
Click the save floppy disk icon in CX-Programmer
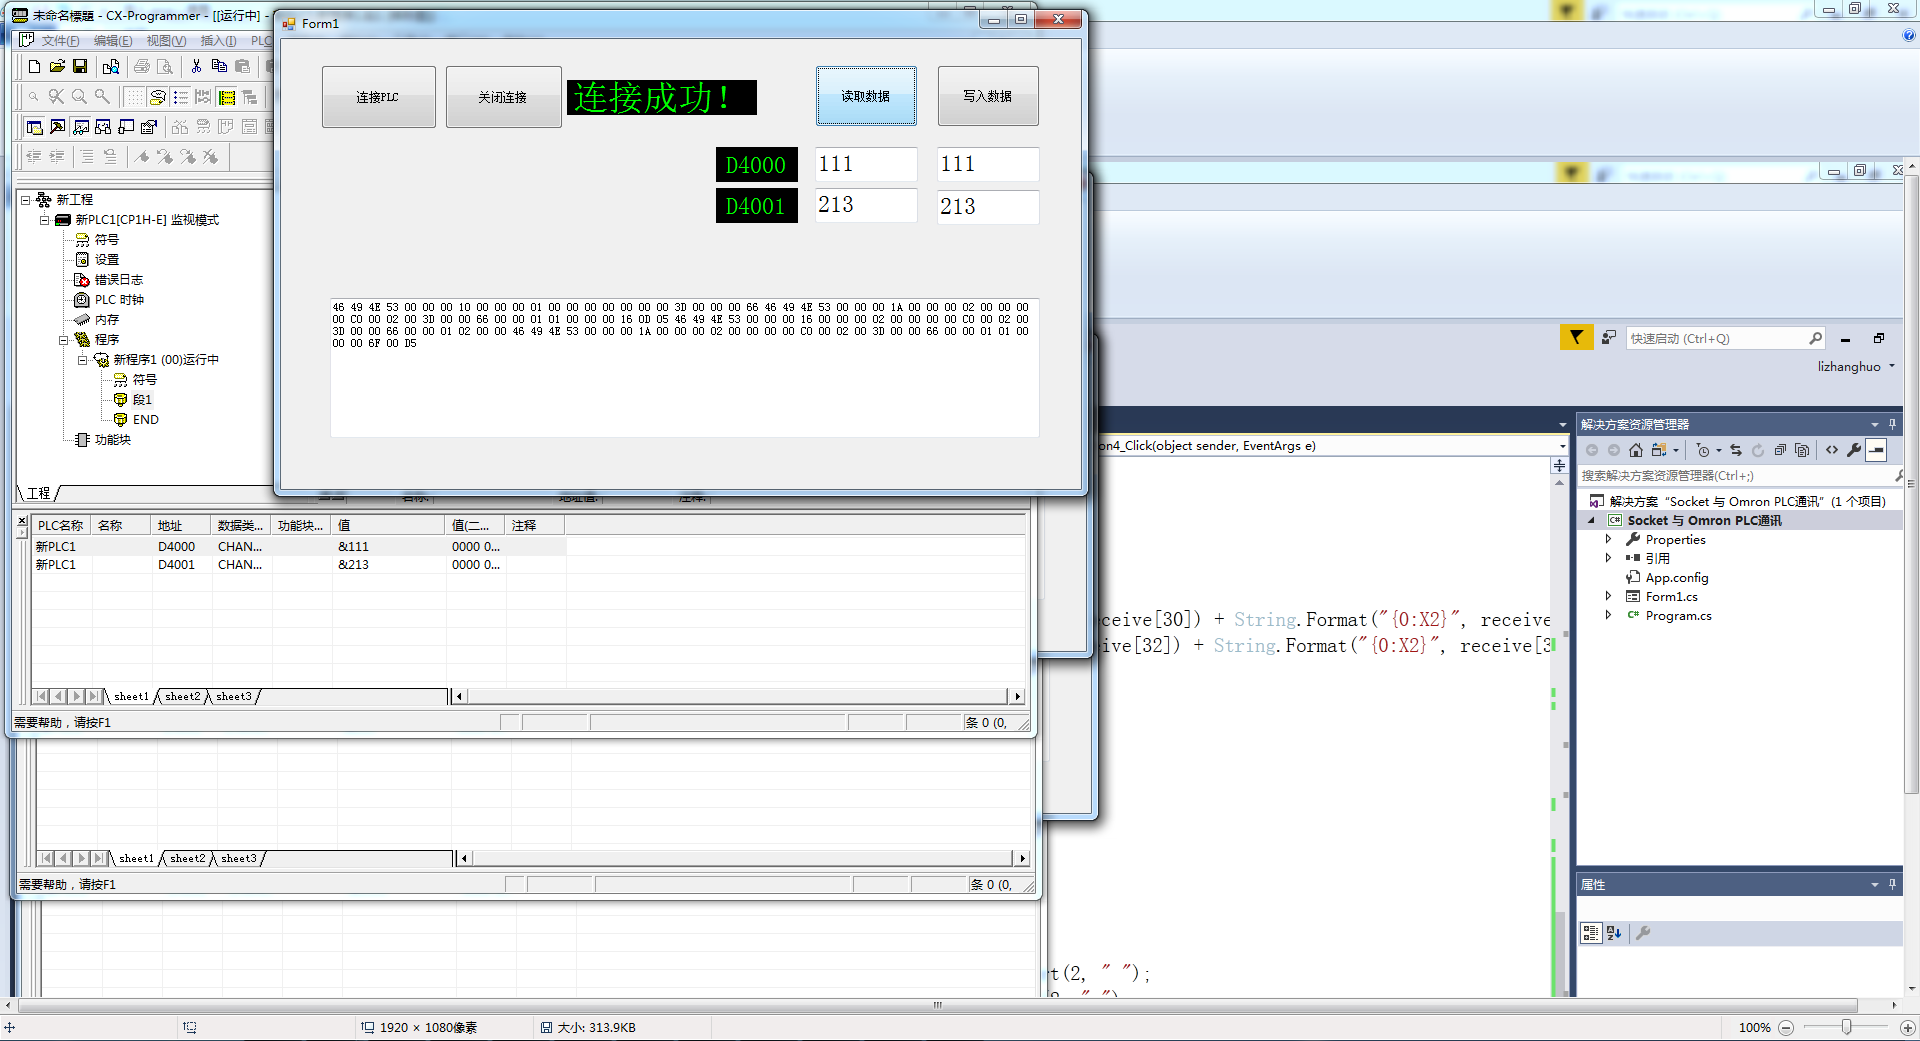[80, 66]
